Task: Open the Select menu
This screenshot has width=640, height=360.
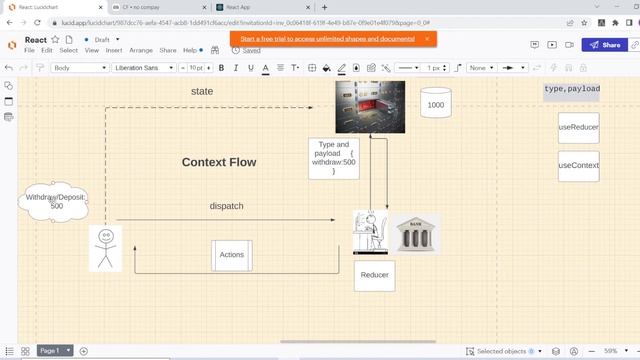Action: [x=69, y=50]
